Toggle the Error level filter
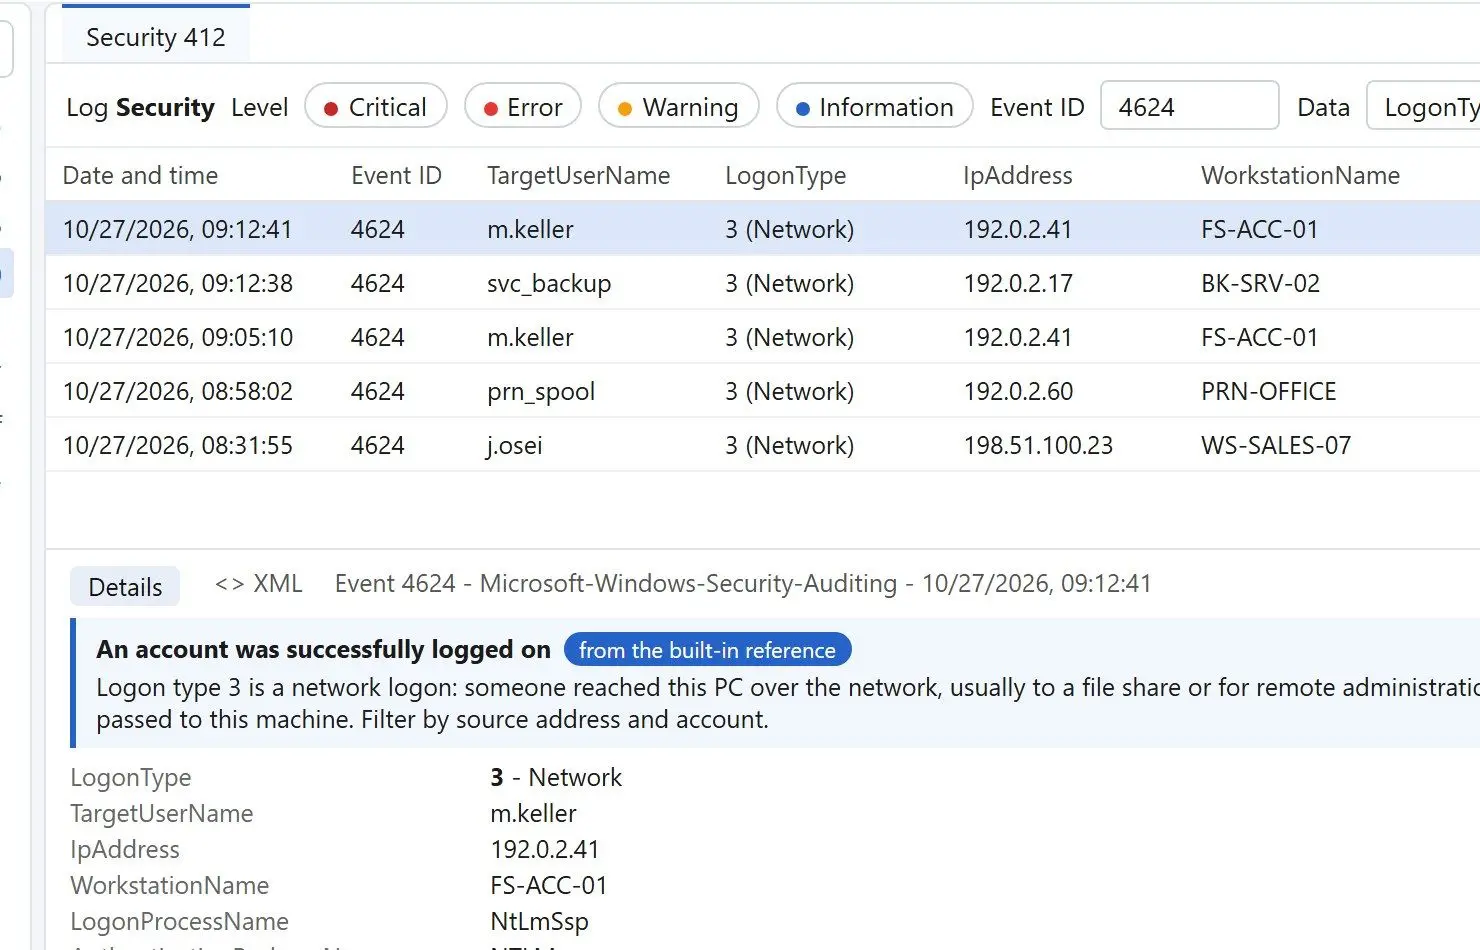The width and height of the screenshot is (1480, 950). pyautogui.click(x=522, y=107)
